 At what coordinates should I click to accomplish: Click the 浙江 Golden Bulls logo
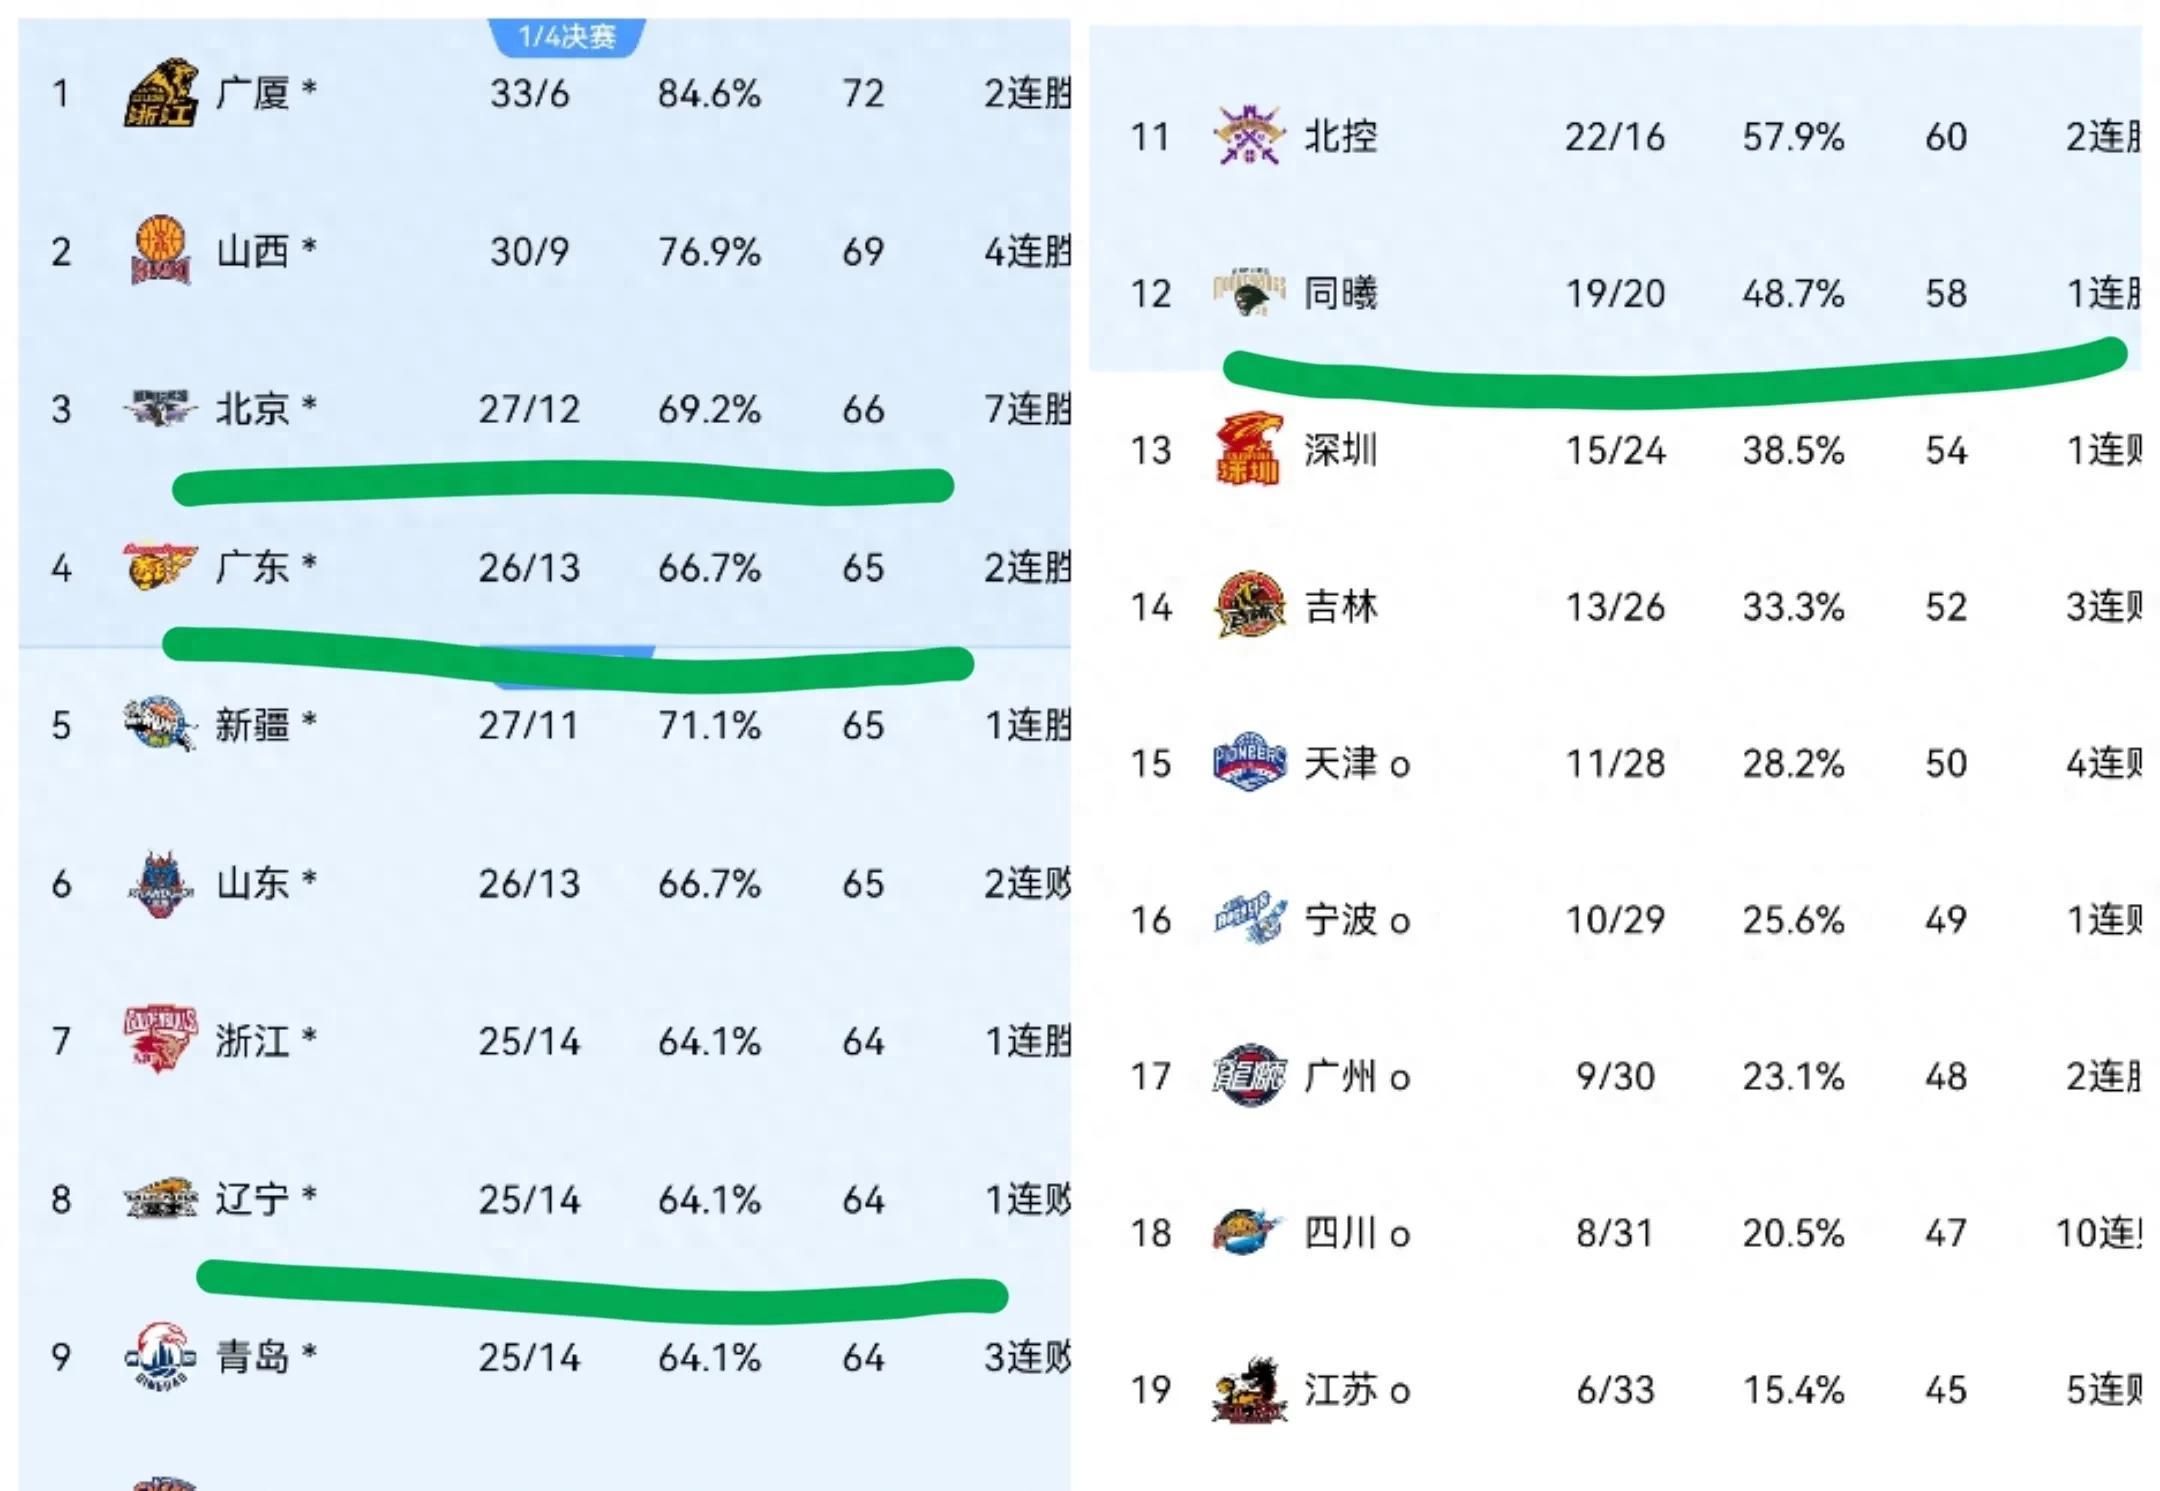pyautogui.click(x=160, y=1040)
